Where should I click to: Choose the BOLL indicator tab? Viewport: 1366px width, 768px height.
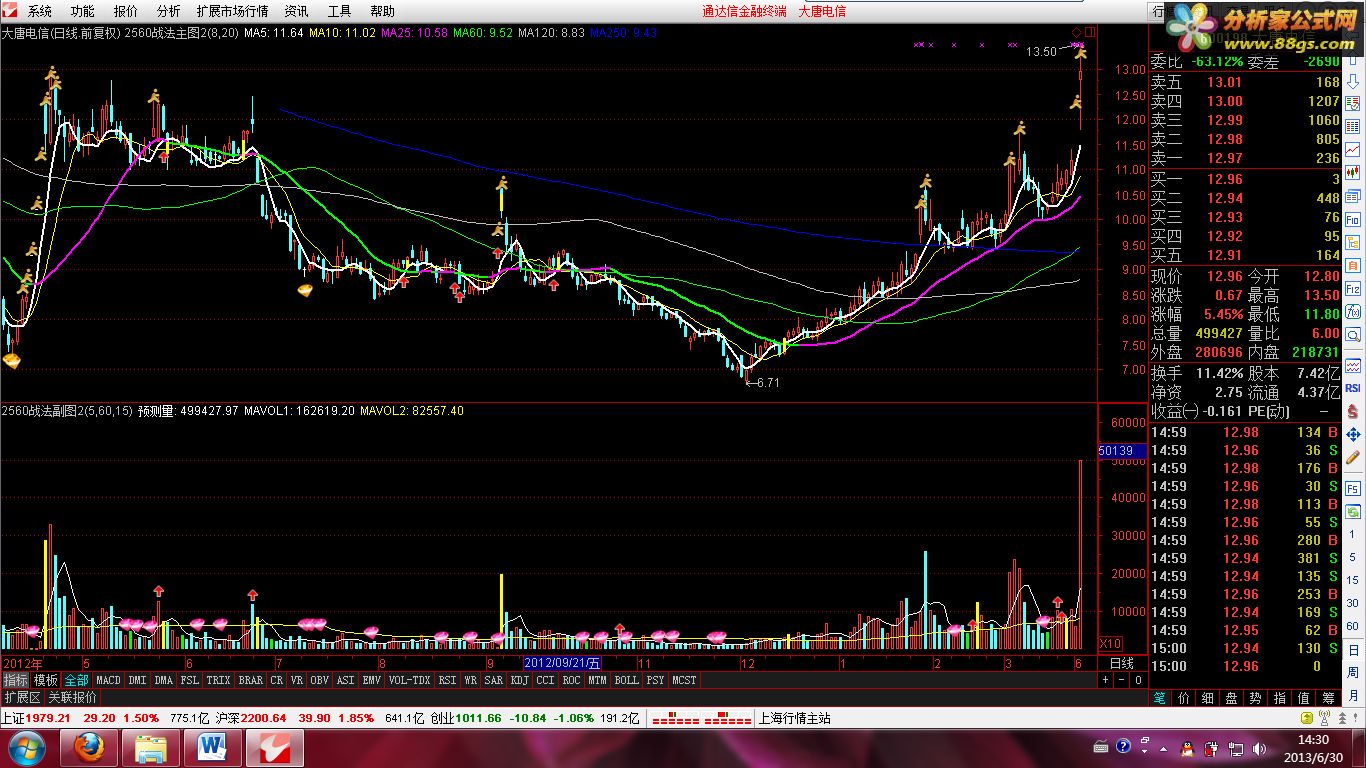pos(626,680)
